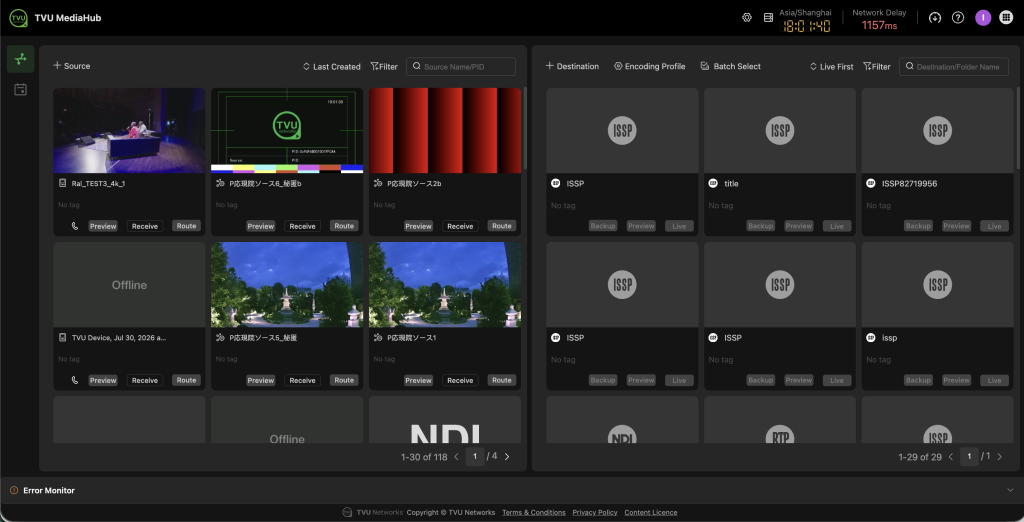Open the Content Licence link
Image resolution: width=1024 pixels, height=522 pixels.
coord(650,512)
